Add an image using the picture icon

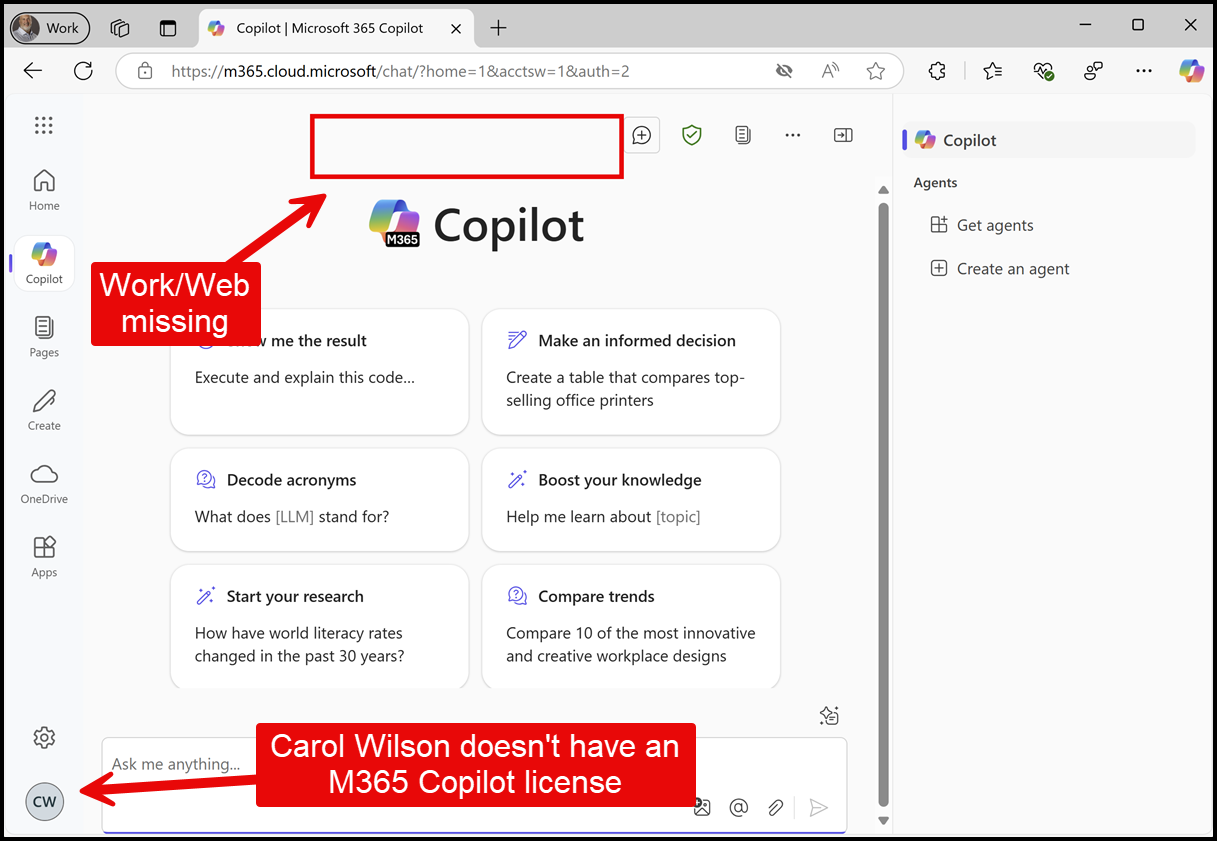pyautogui.click(x=702, y=807)
